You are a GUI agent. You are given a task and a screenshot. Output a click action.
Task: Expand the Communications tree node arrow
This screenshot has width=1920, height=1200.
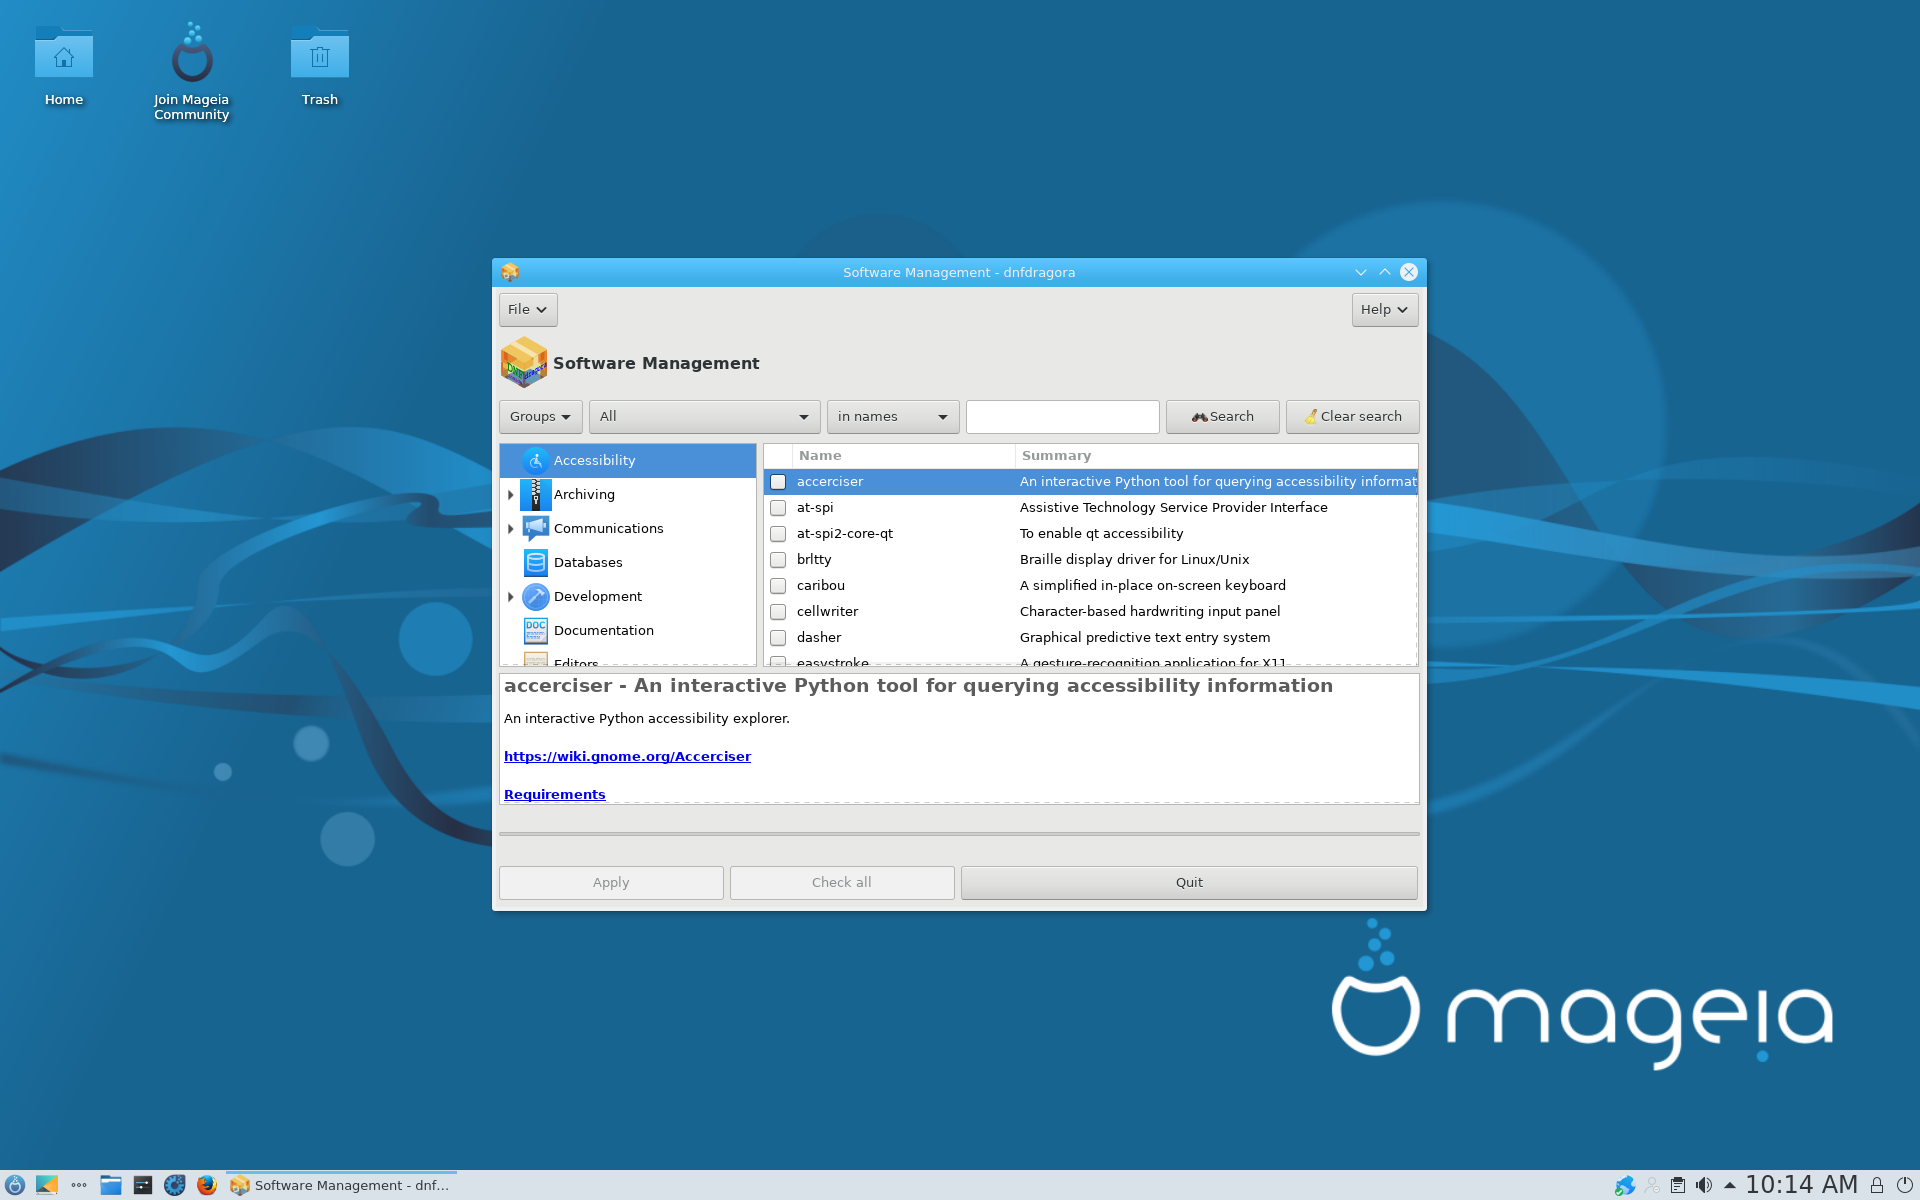[x=511, y=529]
